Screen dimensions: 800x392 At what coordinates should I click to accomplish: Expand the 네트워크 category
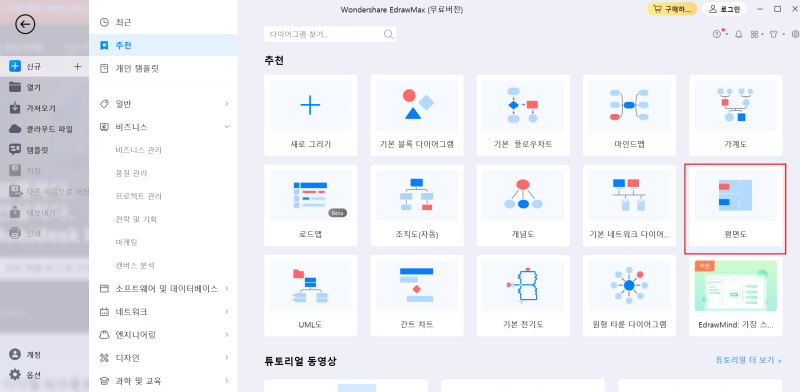click(x=163, y=311)
